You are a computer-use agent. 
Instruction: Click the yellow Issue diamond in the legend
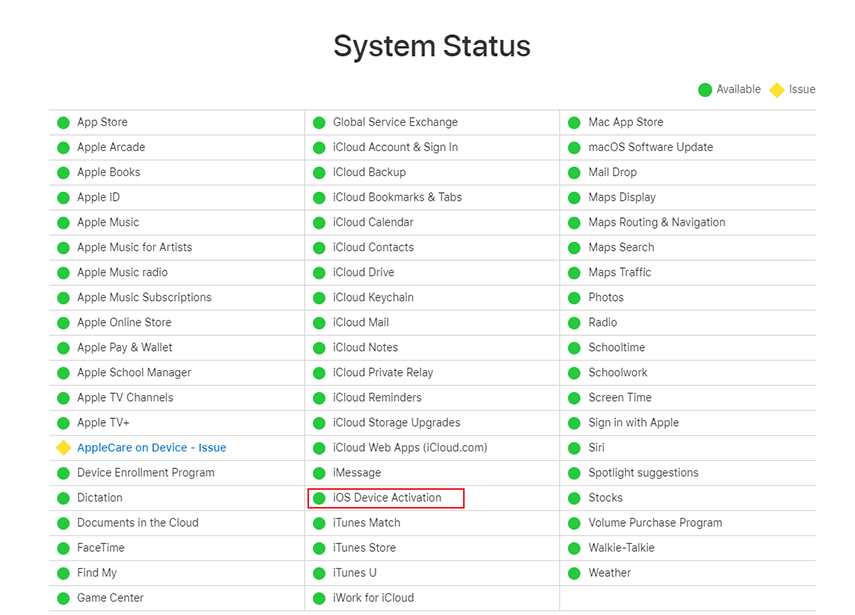pos(777,90)
